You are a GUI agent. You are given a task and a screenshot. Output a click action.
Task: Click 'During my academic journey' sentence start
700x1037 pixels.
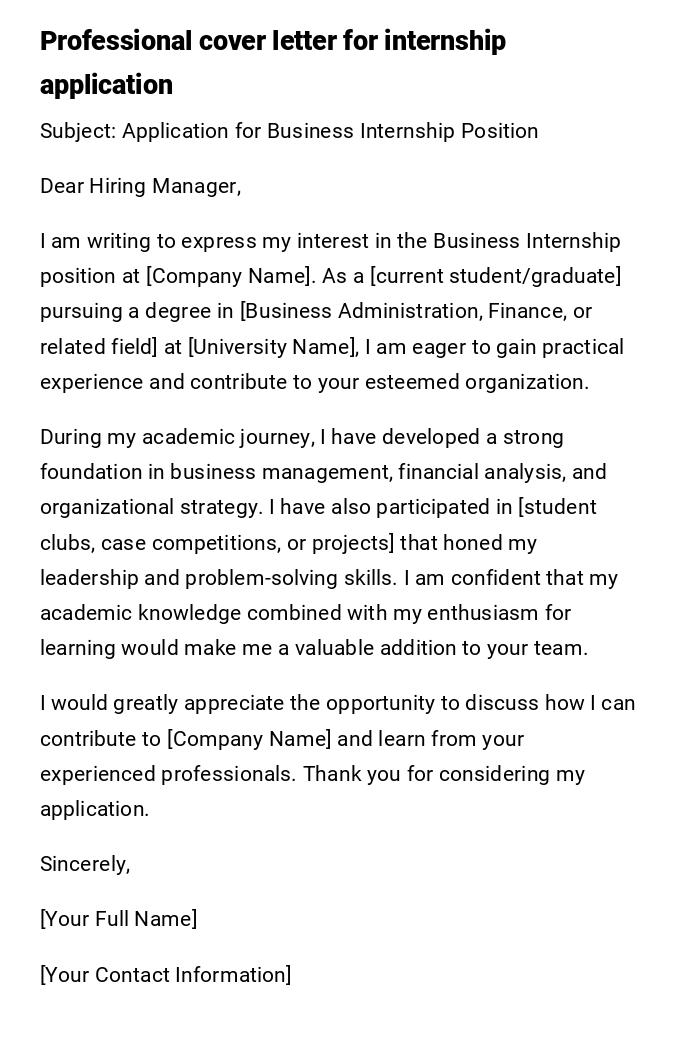176,438
